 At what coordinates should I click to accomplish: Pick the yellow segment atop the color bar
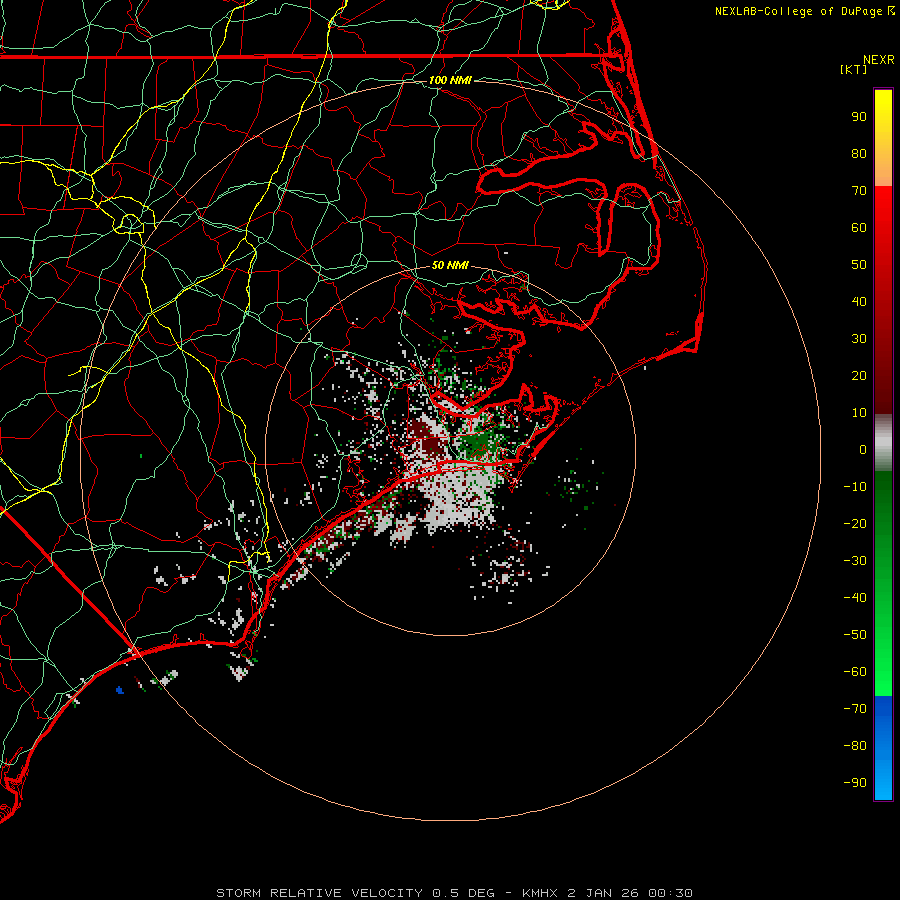coord(883,109)
